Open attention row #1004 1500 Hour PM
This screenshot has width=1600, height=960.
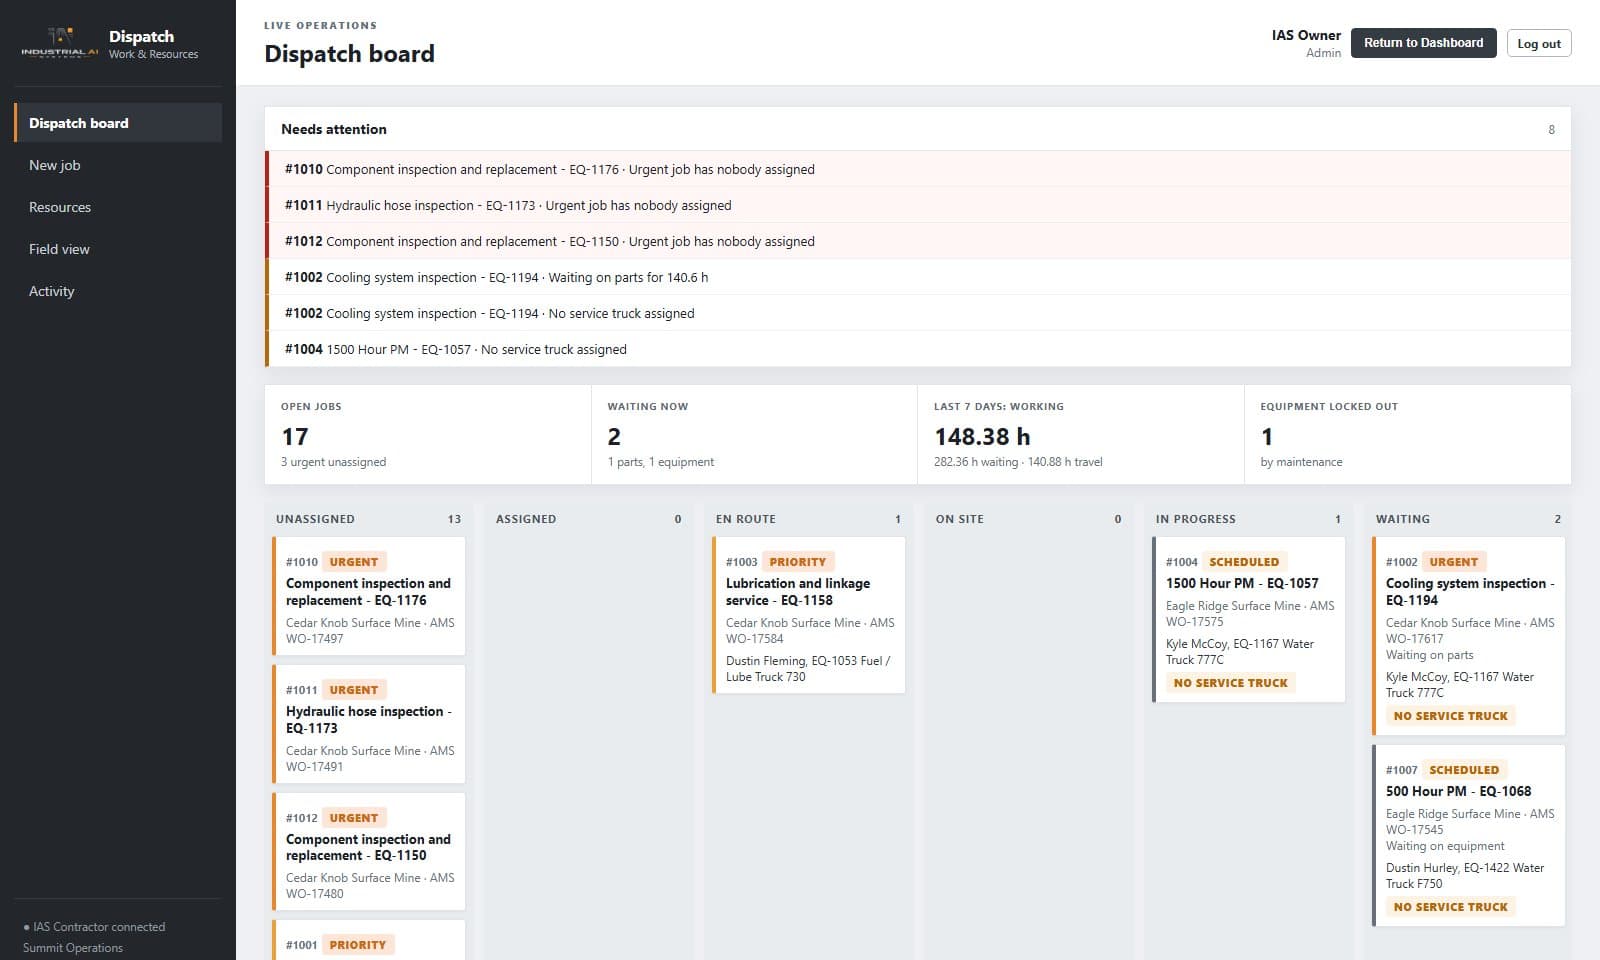coord(918,349)
